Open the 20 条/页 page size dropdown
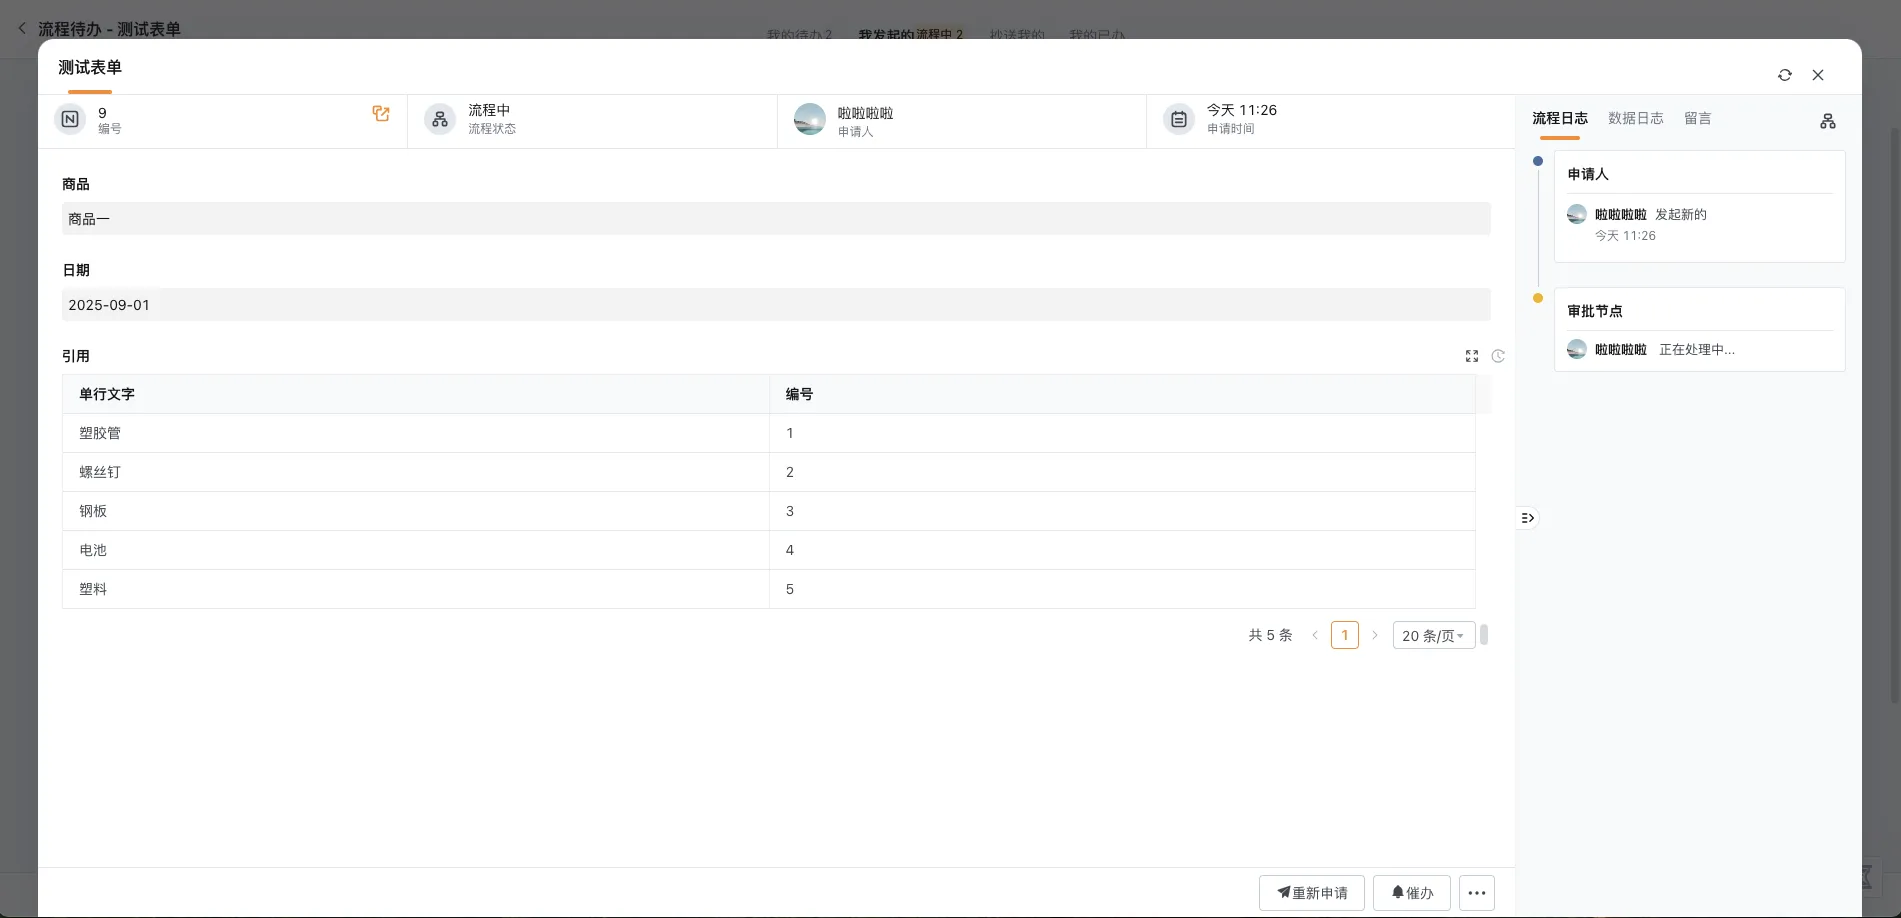 click(x=1434, y=636)
